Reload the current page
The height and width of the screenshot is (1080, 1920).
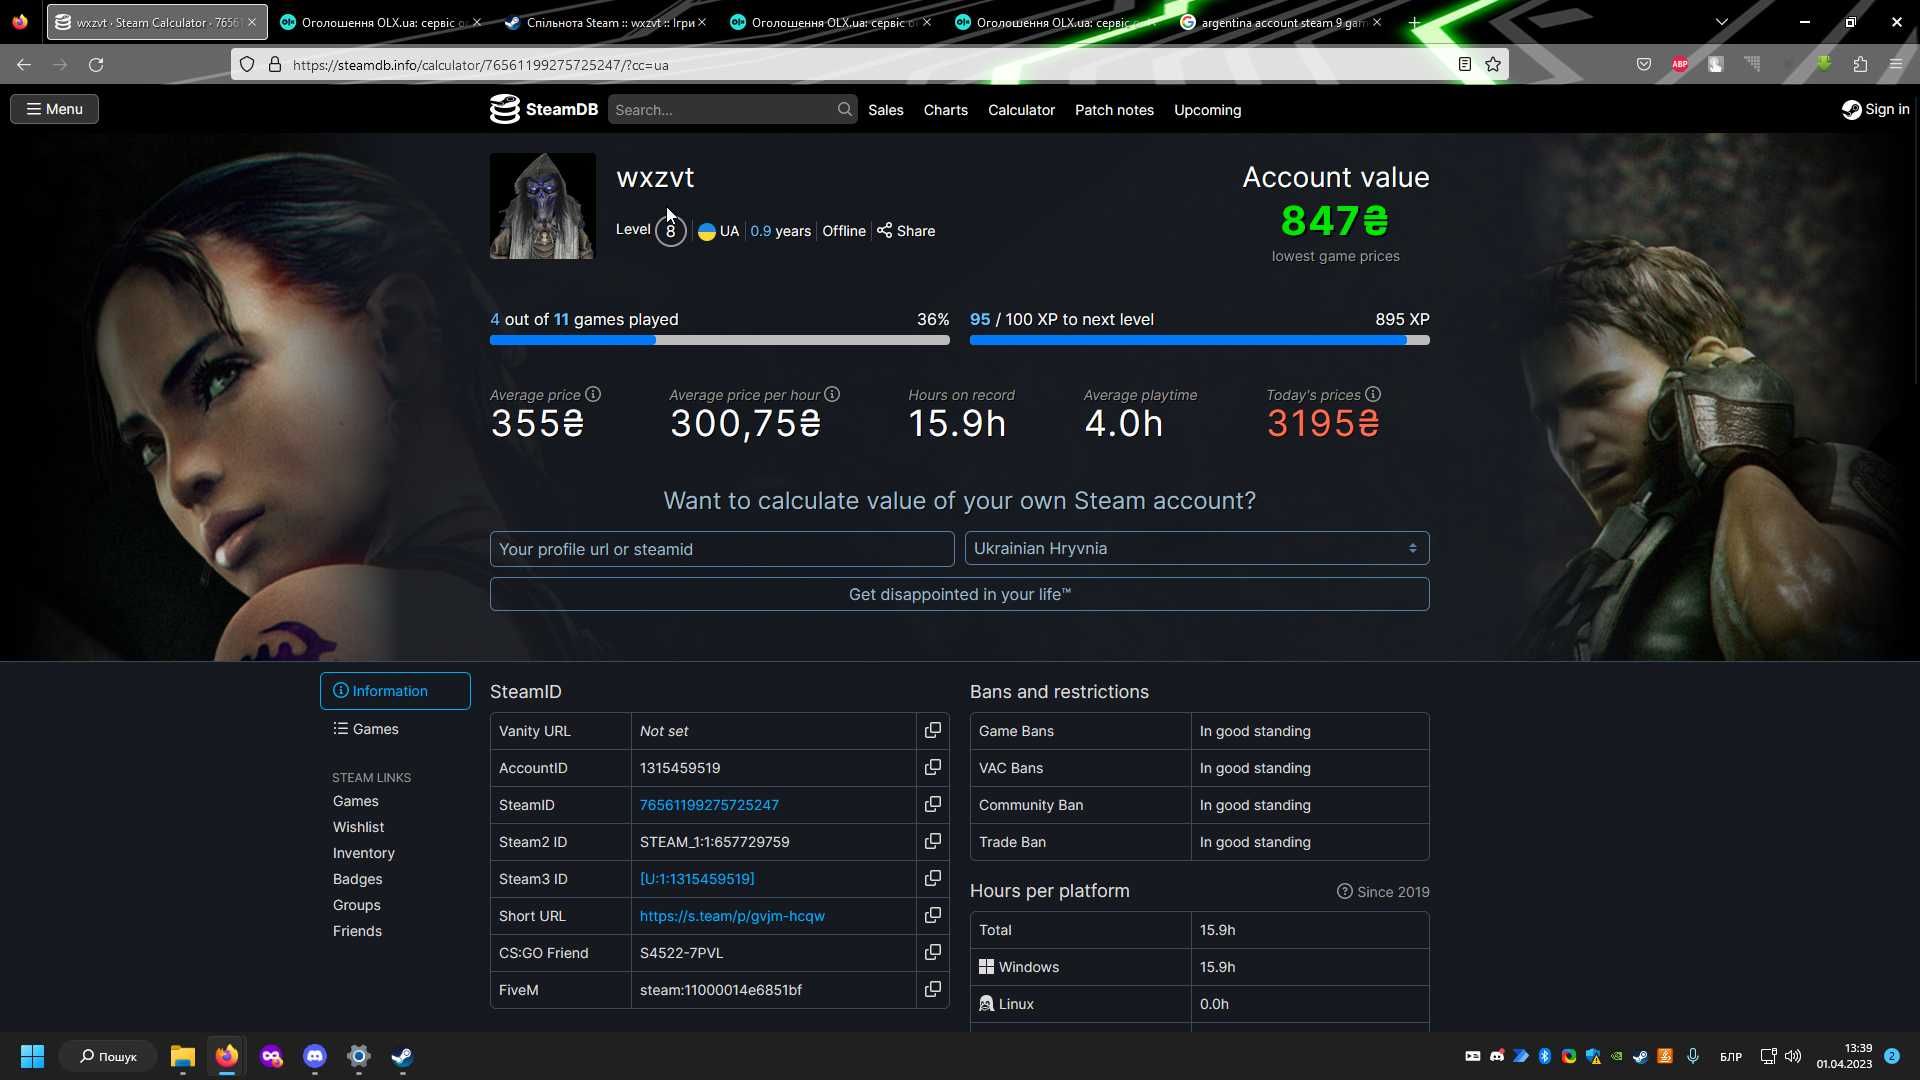click(x=96, y=64)
